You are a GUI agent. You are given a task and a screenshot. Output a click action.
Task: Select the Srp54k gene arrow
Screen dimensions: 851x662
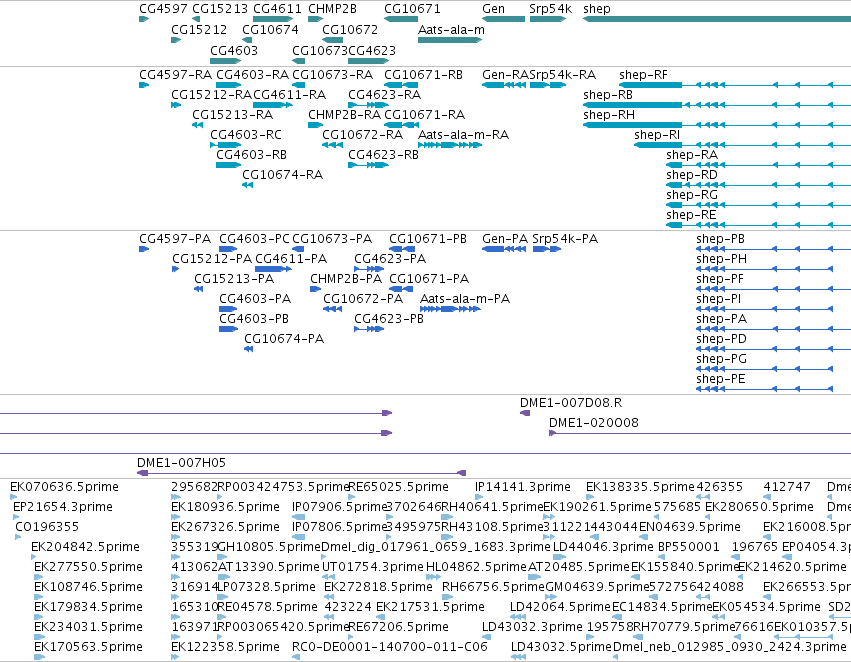(x=548, y=19)
